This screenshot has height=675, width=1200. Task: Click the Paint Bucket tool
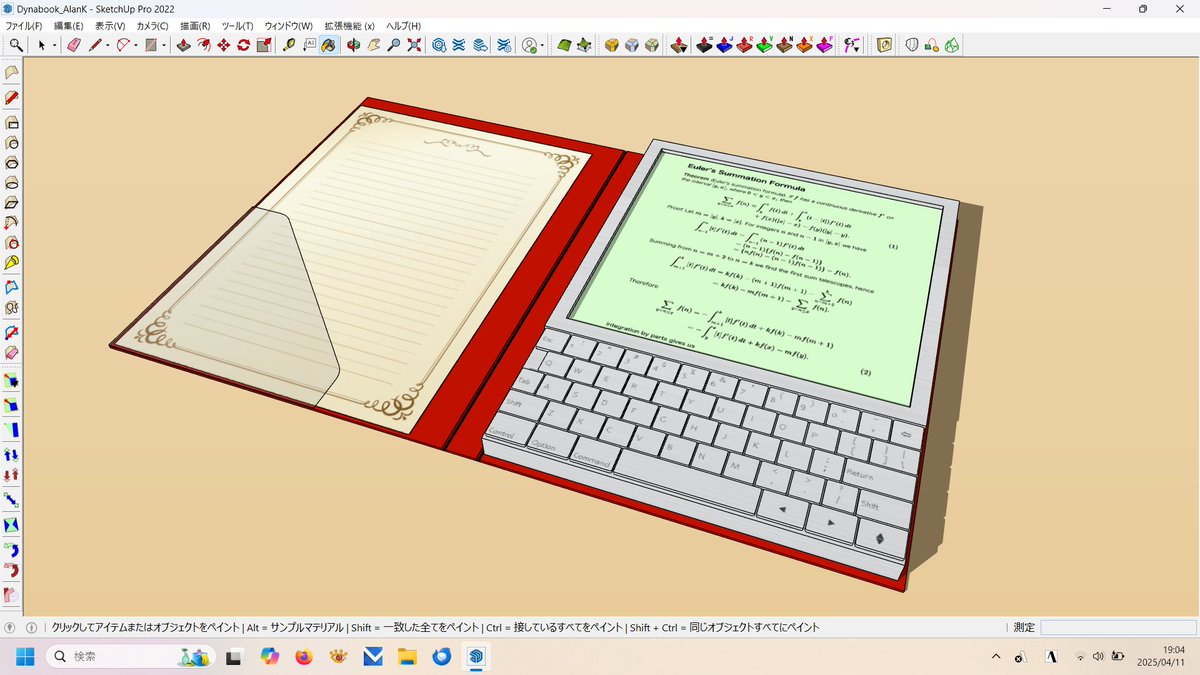click(x=328, y=45)
